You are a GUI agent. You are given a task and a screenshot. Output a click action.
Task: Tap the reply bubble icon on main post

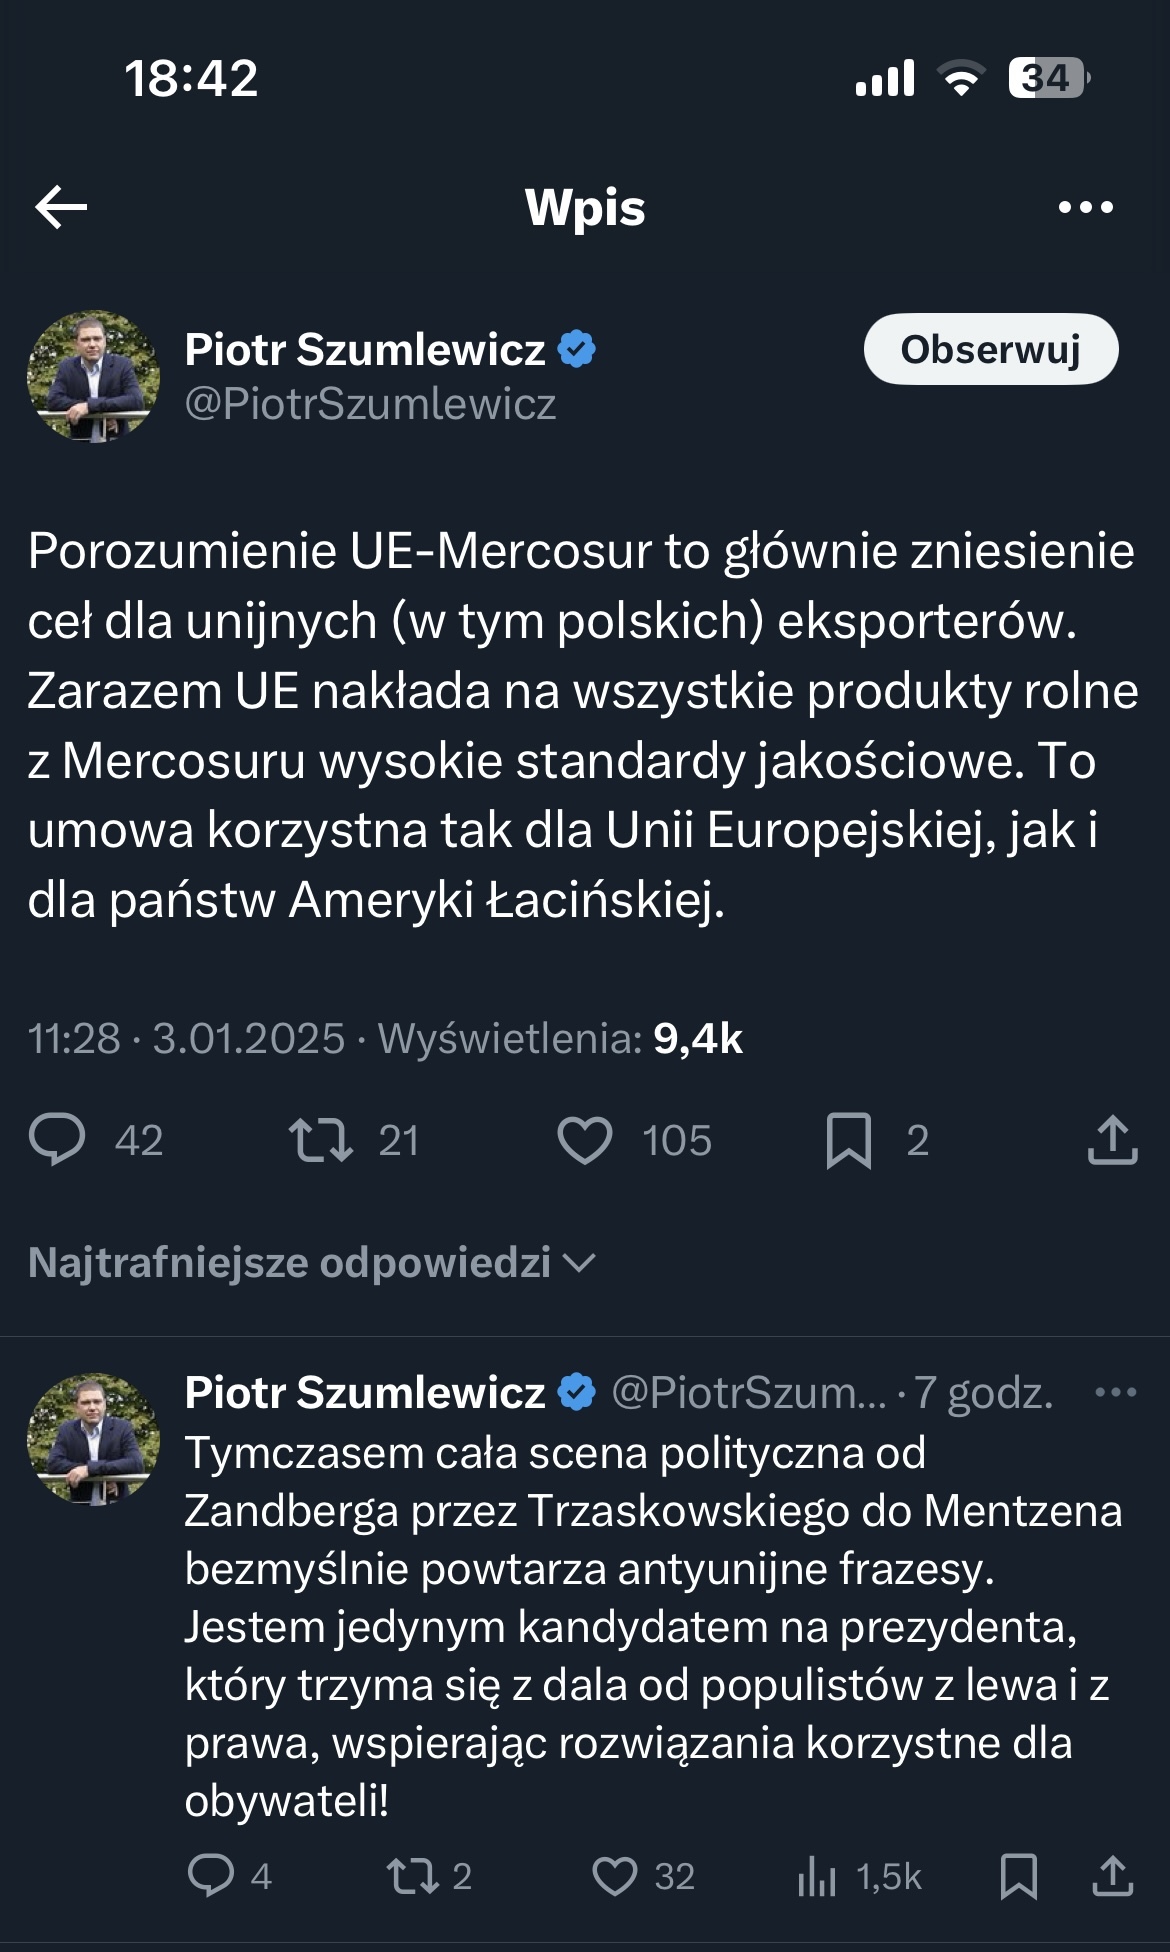[x=57, y=1140]
